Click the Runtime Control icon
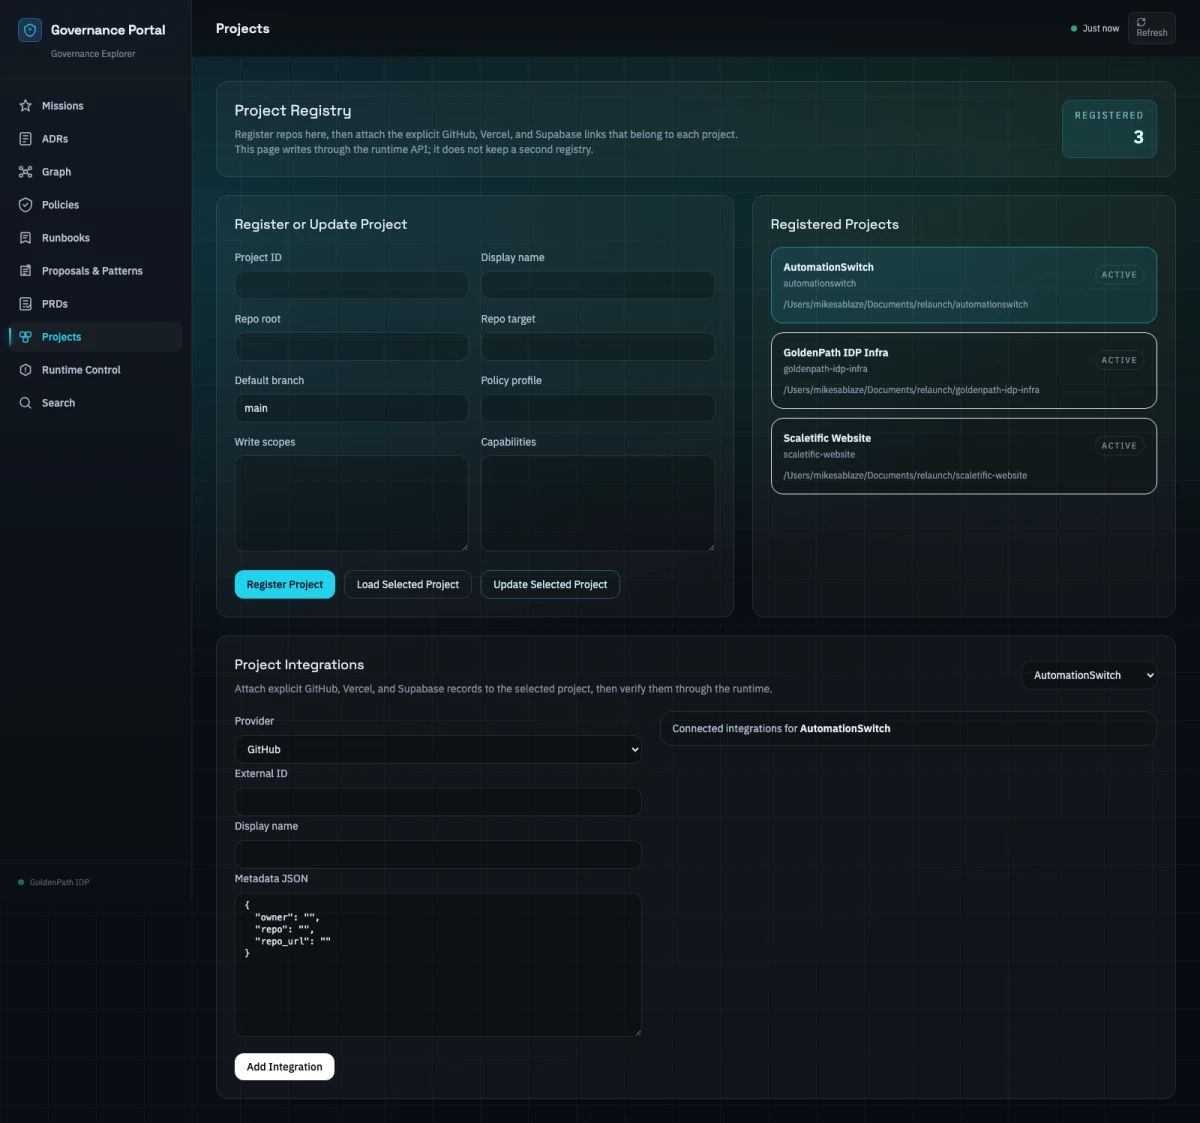This screenshot has height=1123, width=1200. (x=26, y=370)
